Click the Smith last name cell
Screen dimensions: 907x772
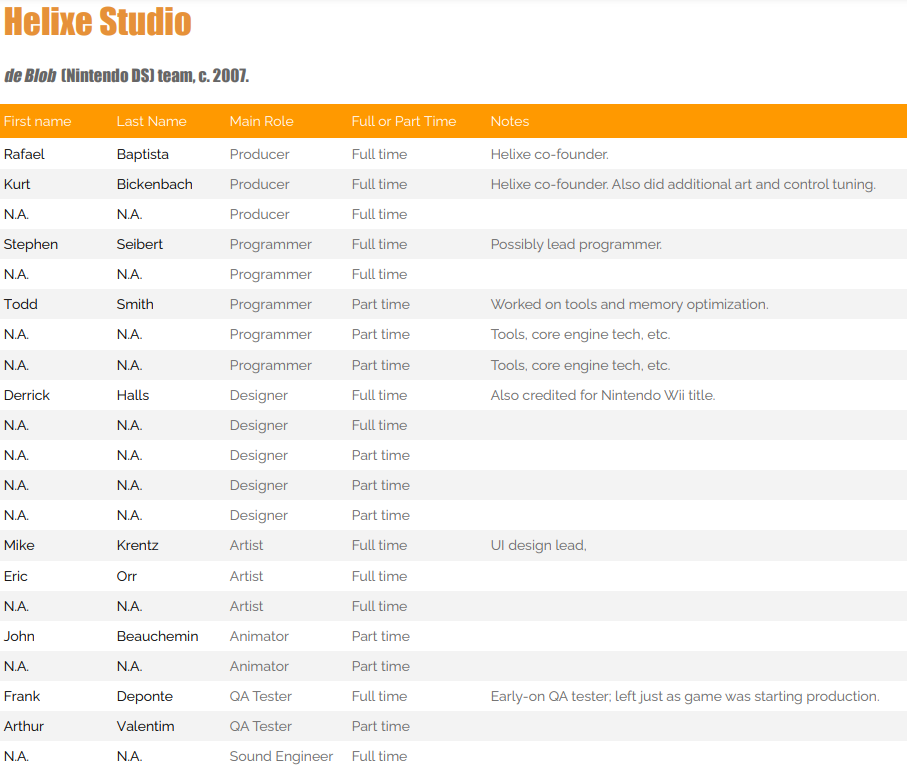(135, 305)
